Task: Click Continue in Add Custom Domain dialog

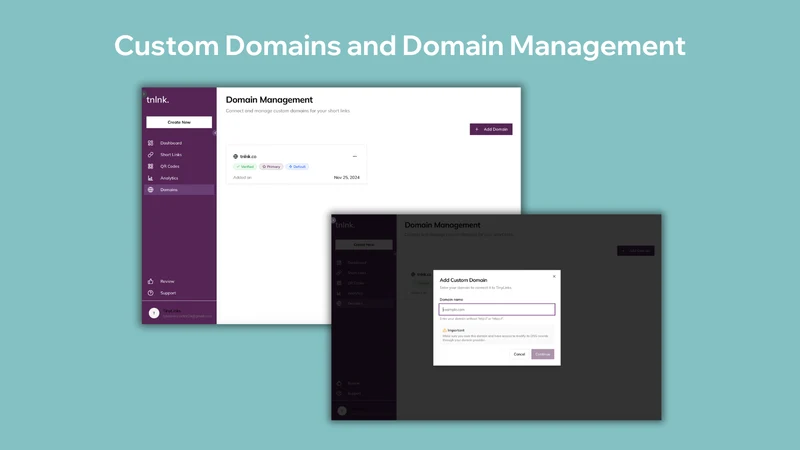Action: (542, 354)
